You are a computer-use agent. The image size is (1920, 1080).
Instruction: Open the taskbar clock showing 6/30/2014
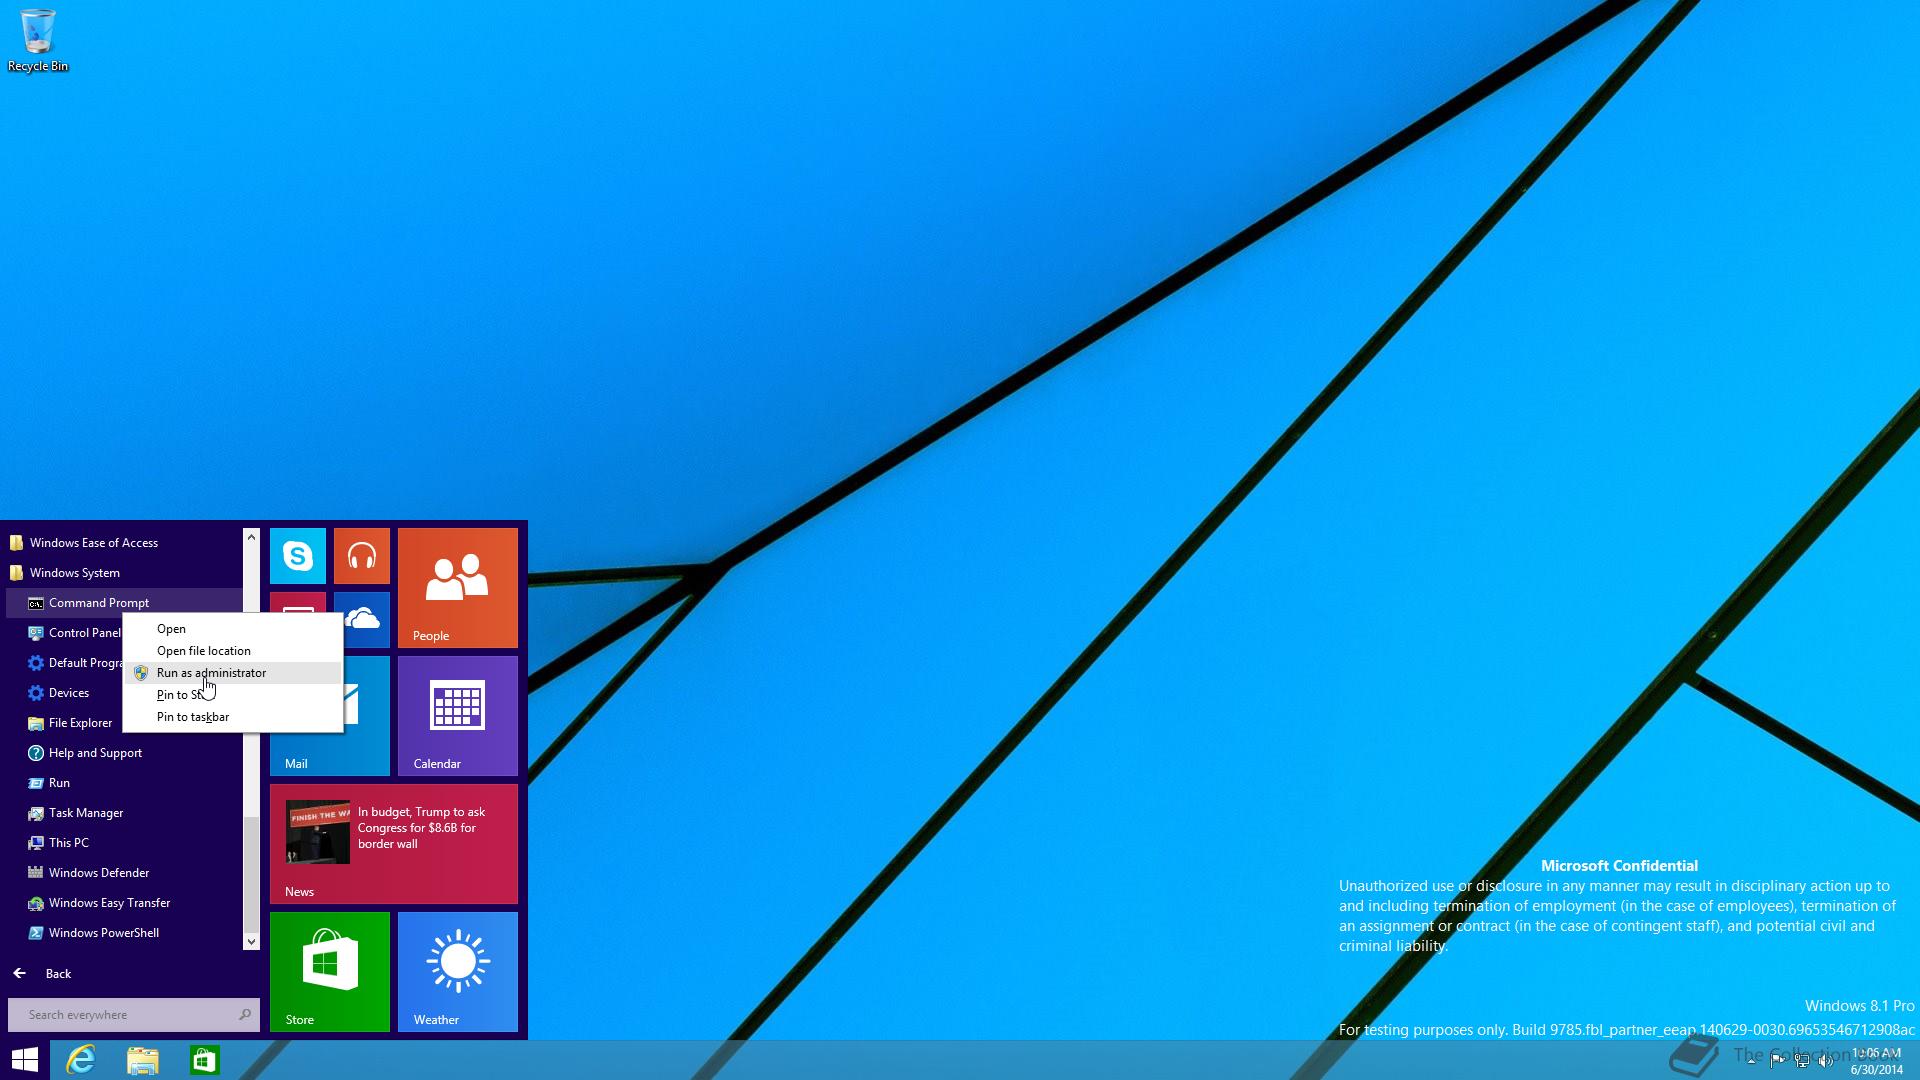click(1876, 1061)
